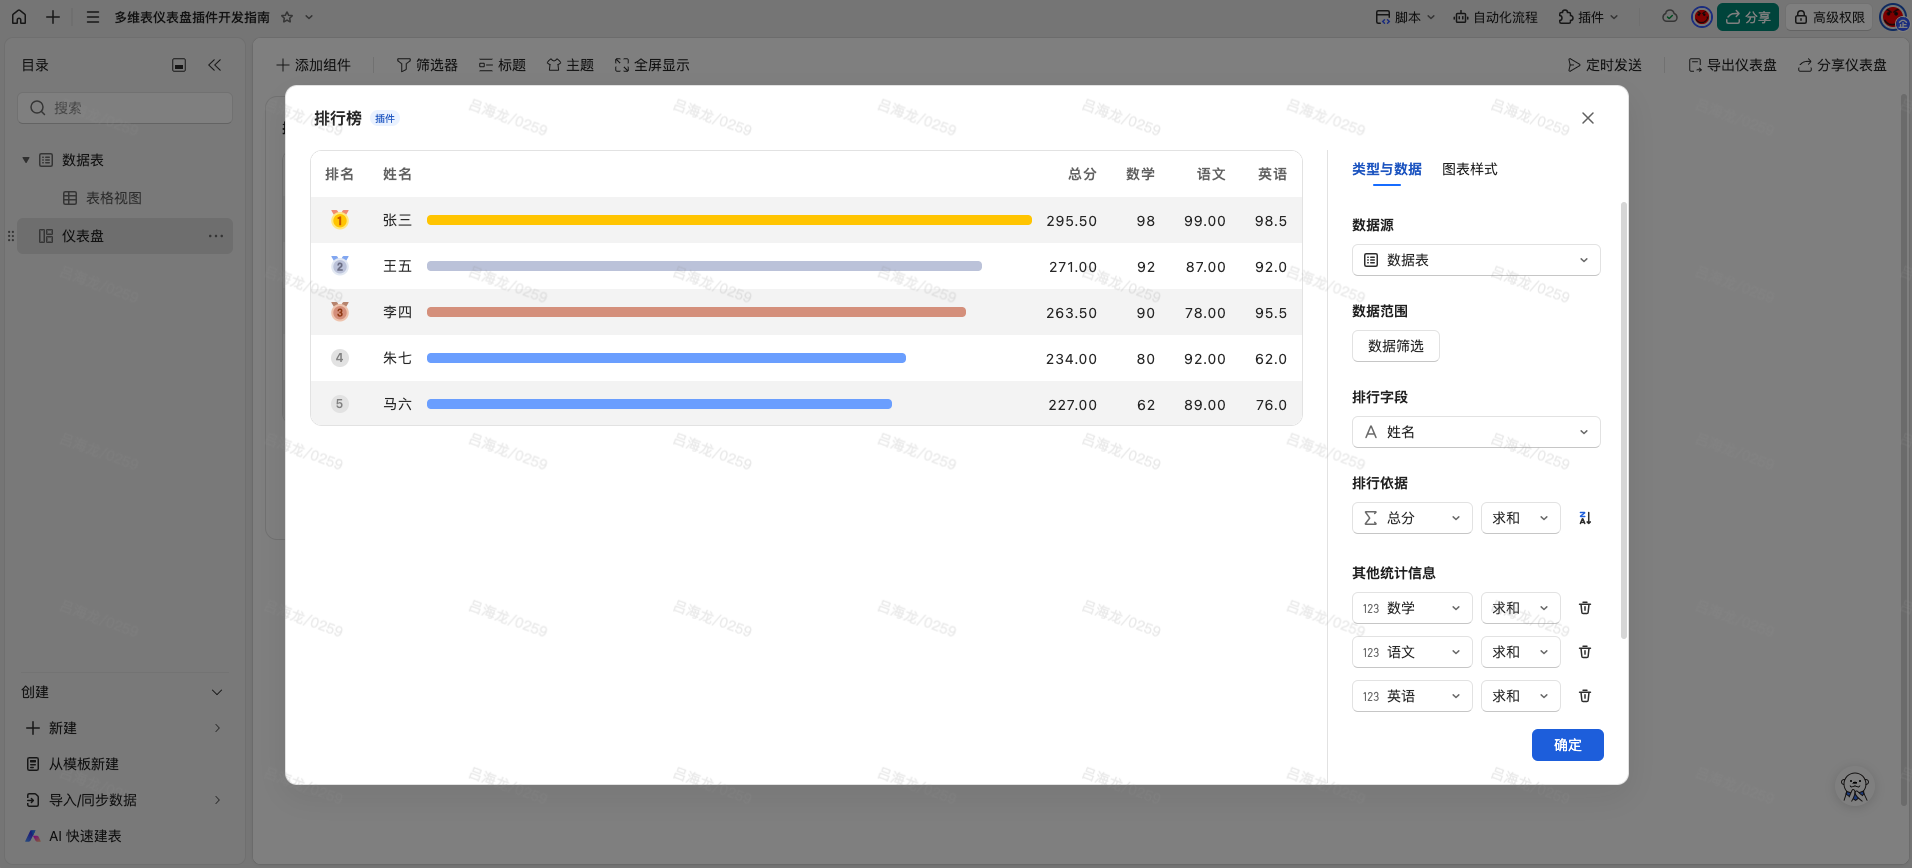This screenshot has width=1912, height=868.
Task: Star the document title as favorite
Action: click(x=287, y=17)
